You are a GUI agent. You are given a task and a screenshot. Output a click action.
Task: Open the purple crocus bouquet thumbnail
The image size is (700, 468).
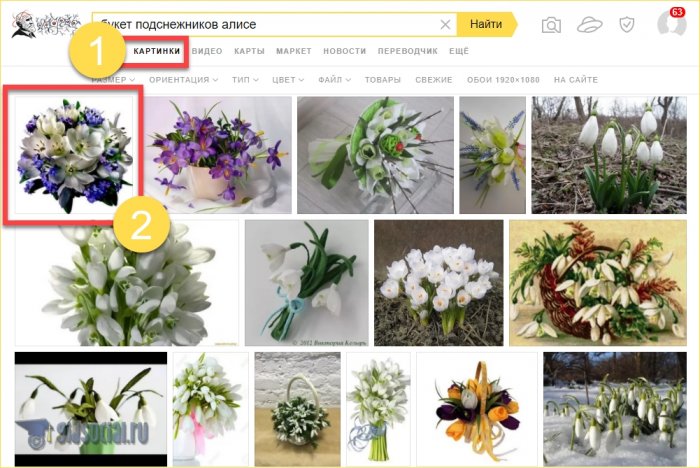(217, 154)
